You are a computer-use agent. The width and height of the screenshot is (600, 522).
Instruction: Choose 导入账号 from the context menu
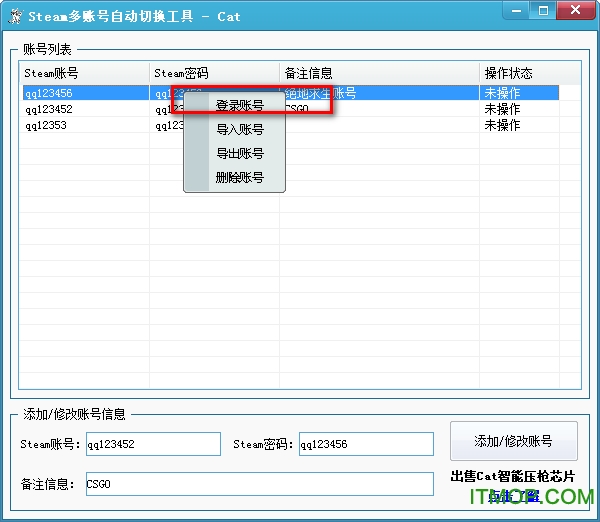pos(240,129)
